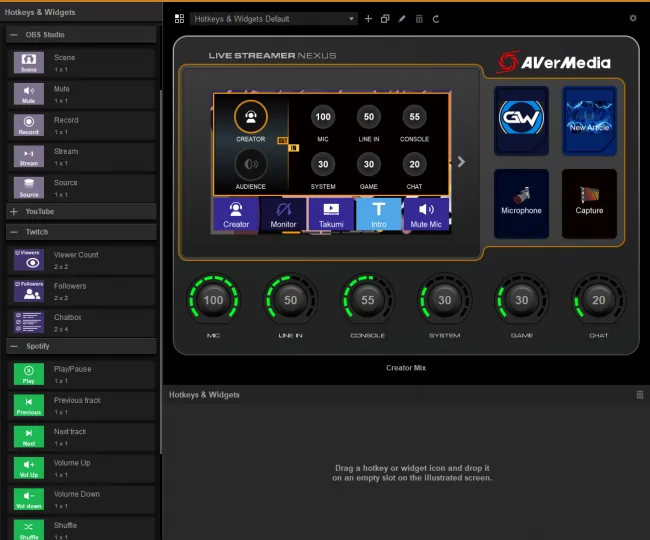This screenshot has width=650, height=540.
Task: Click SYSTEM level 30 on screen
Action: 323,165
